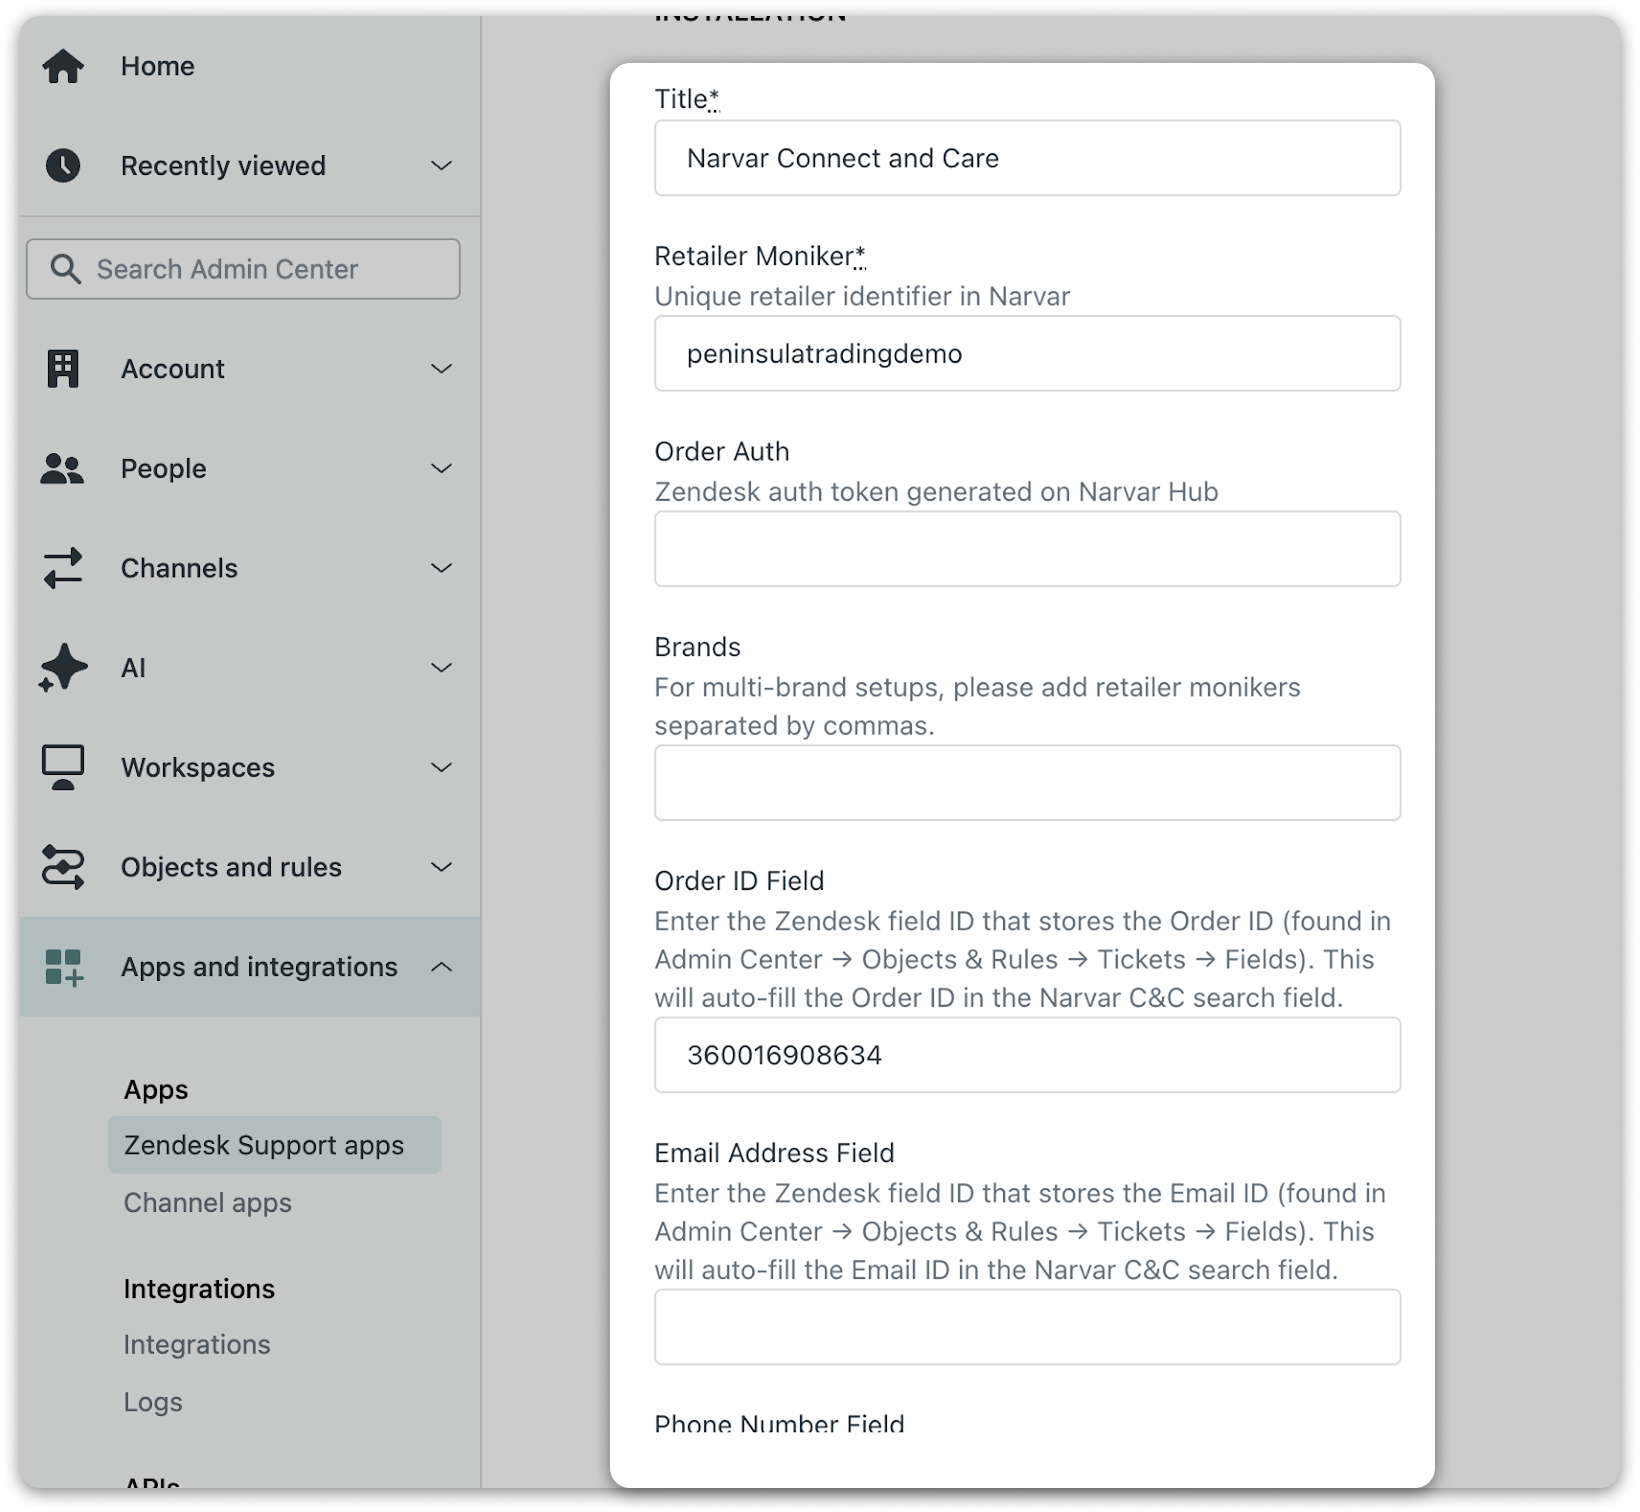Click the Apps section heading

(156, 1090)
